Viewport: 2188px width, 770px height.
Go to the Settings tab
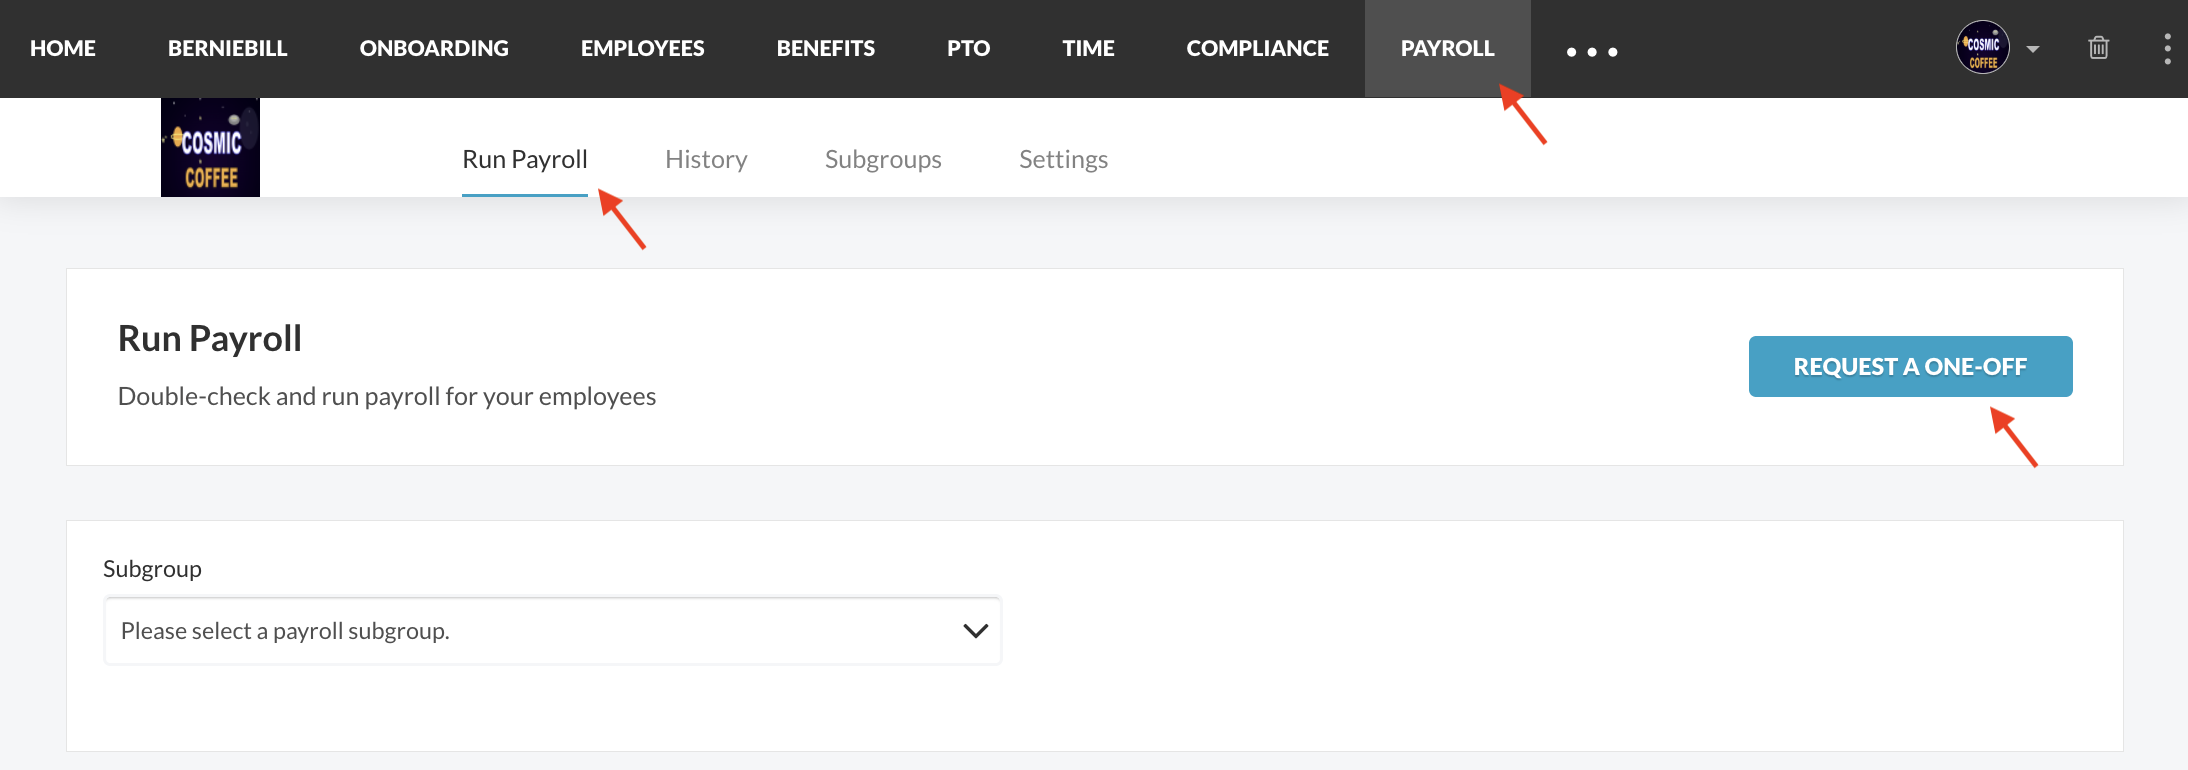pos(1063,159)
